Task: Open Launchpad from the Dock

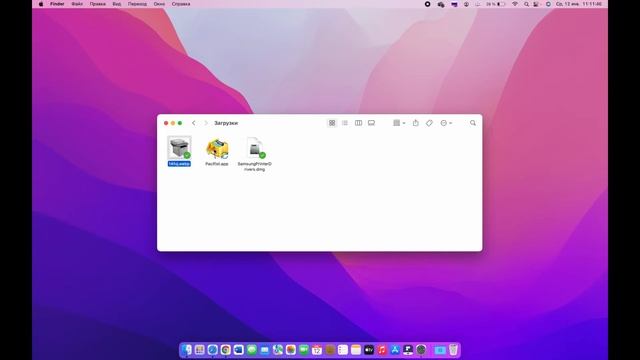Action: point(200,350)
